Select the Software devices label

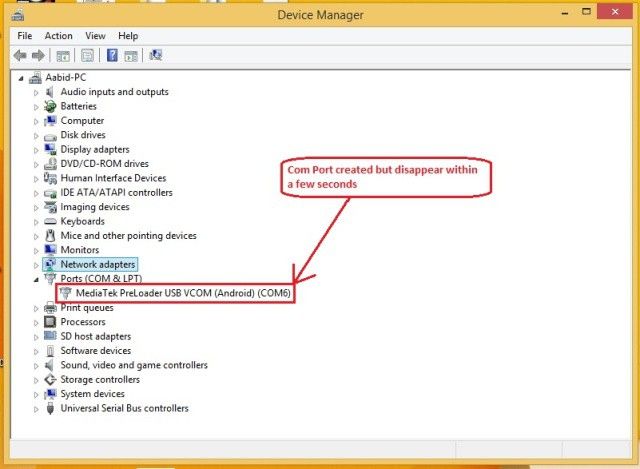pos(96,351)
